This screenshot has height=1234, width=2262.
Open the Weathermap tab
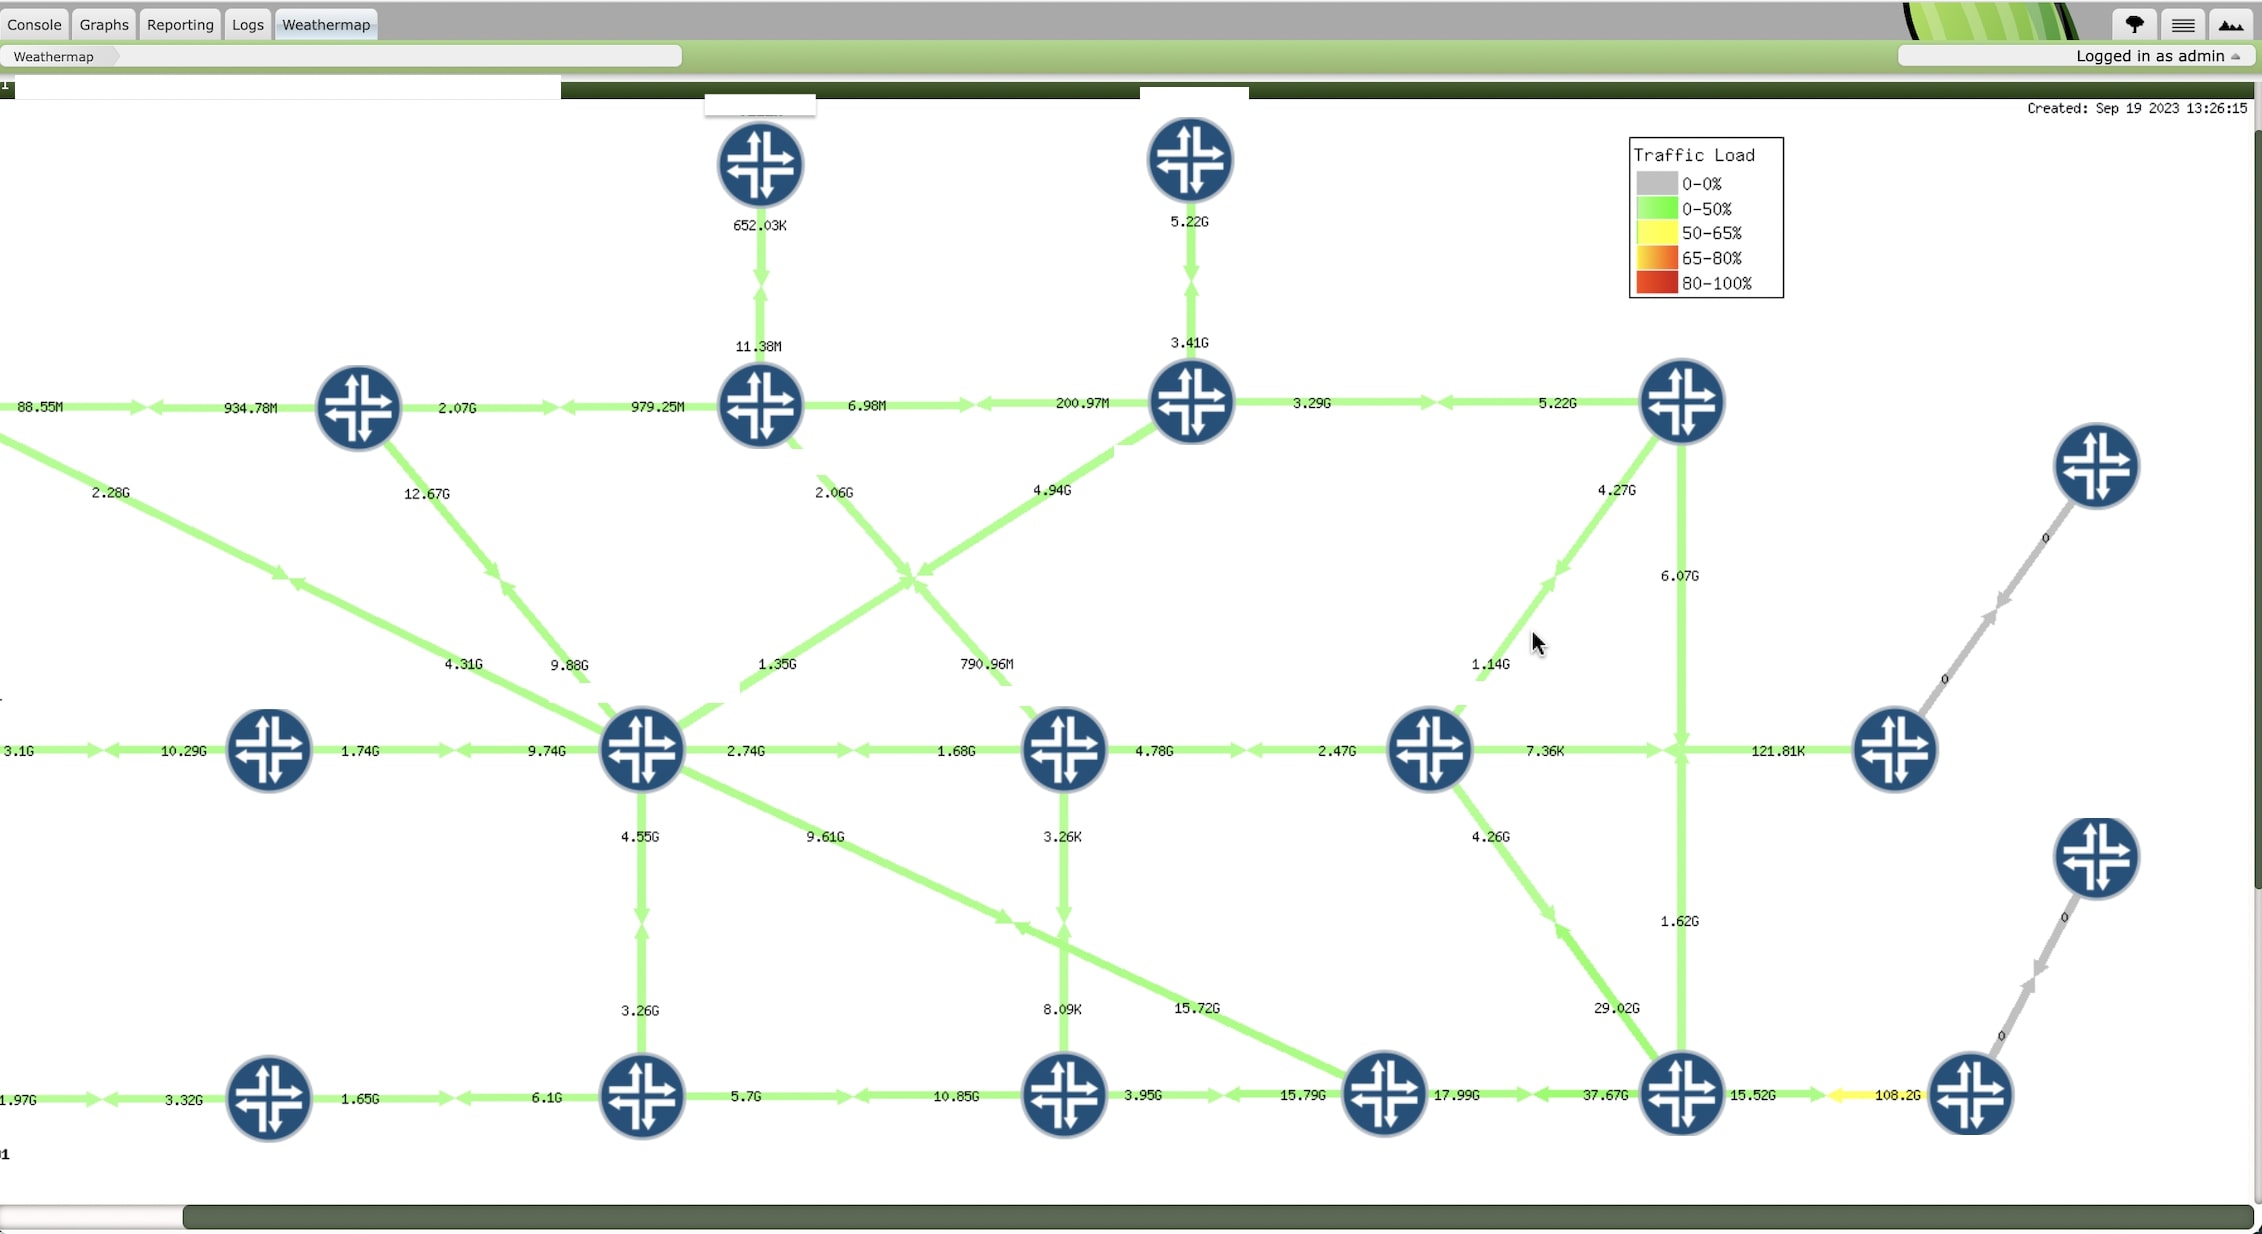click(324, 23)
